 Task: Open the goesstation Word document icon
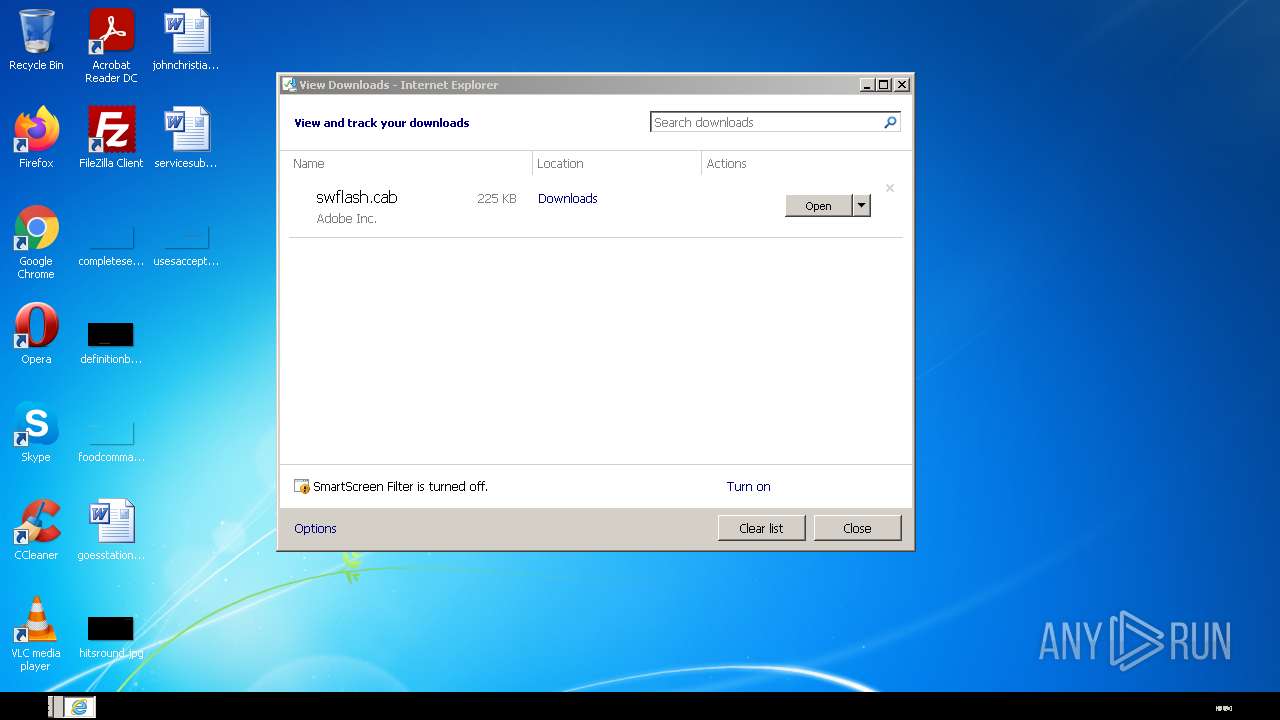tap(111, 529)
